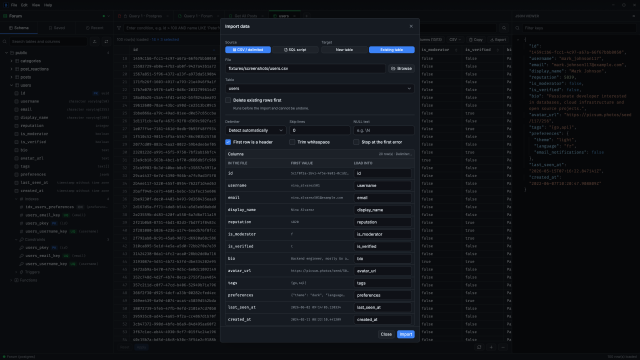
Task: Close the JSON Viewer panel
Action: coord(633,16)
